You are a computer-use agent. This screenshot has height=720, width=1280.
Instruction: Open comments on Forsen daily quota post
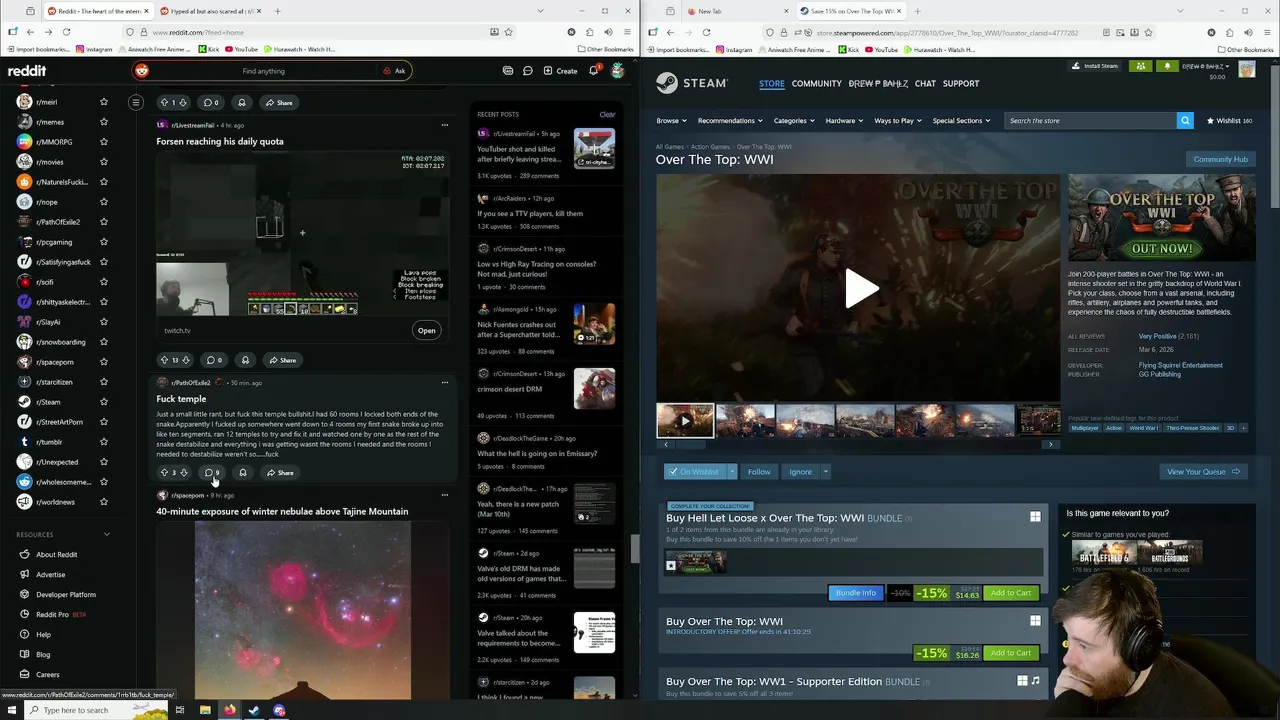(x=213, y=360)
